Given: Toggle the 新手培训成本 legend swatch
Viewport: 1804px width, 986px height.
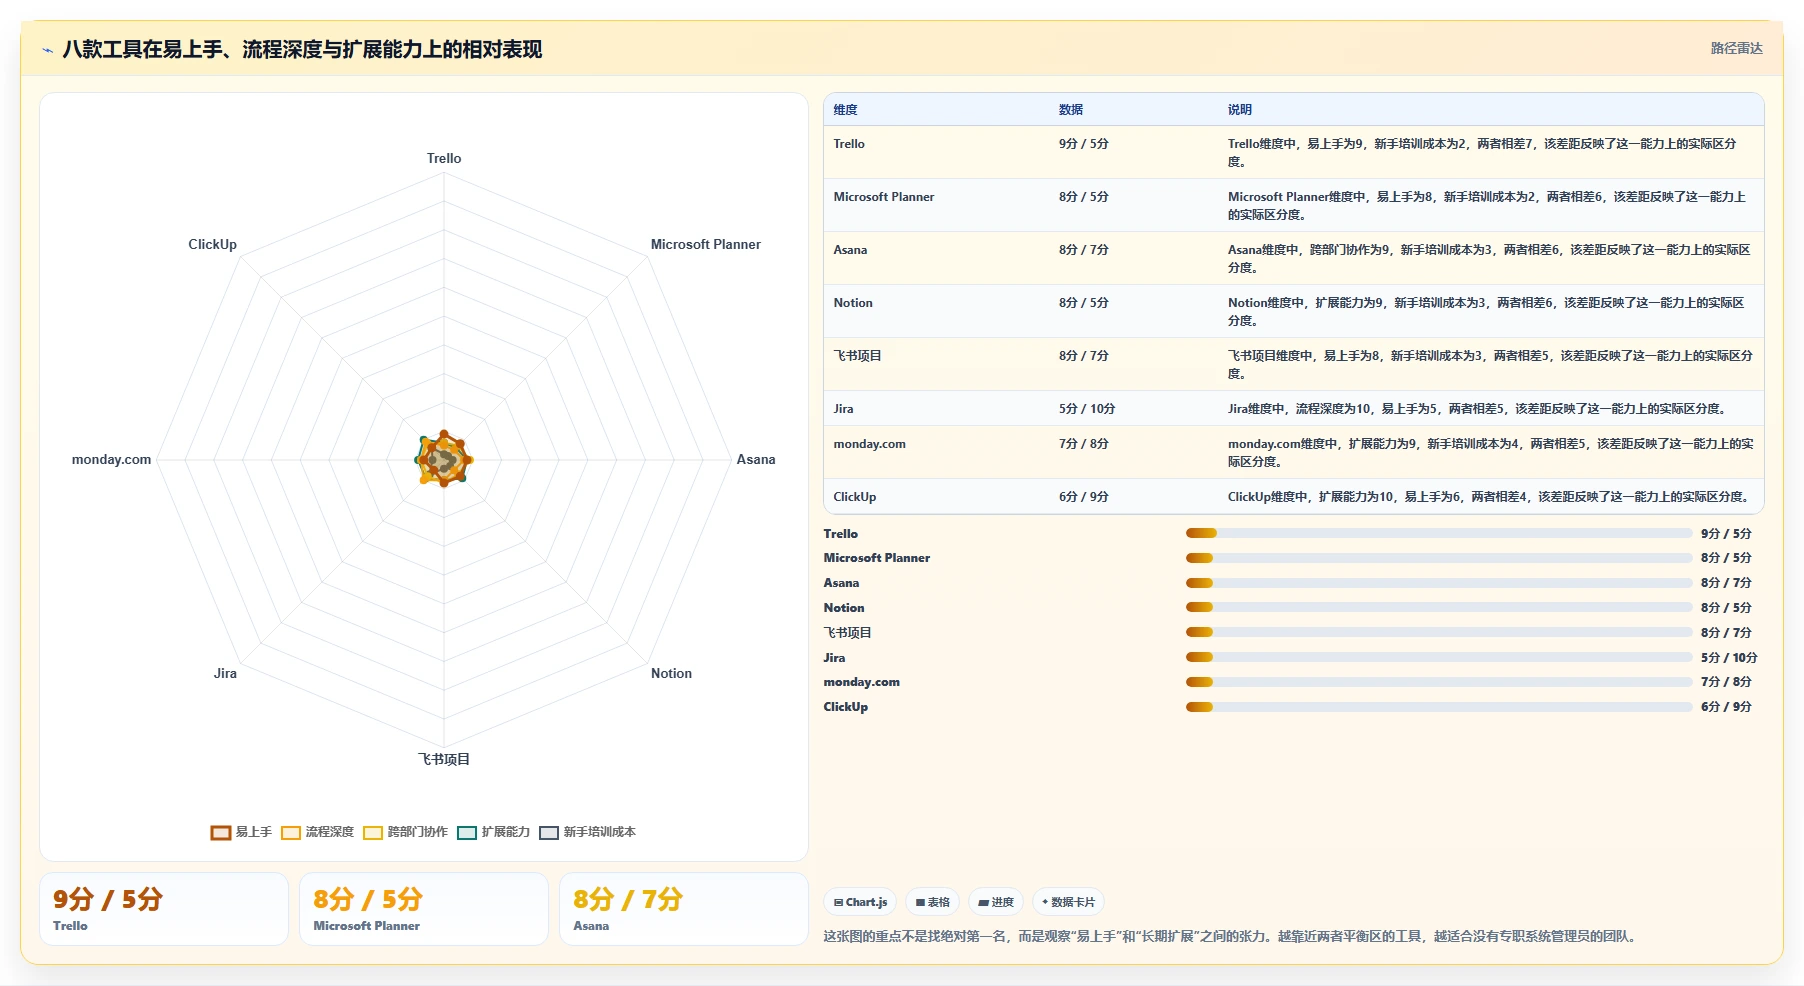Looking at the screenshot, I should pyautogui.click(x=549, y=832).
